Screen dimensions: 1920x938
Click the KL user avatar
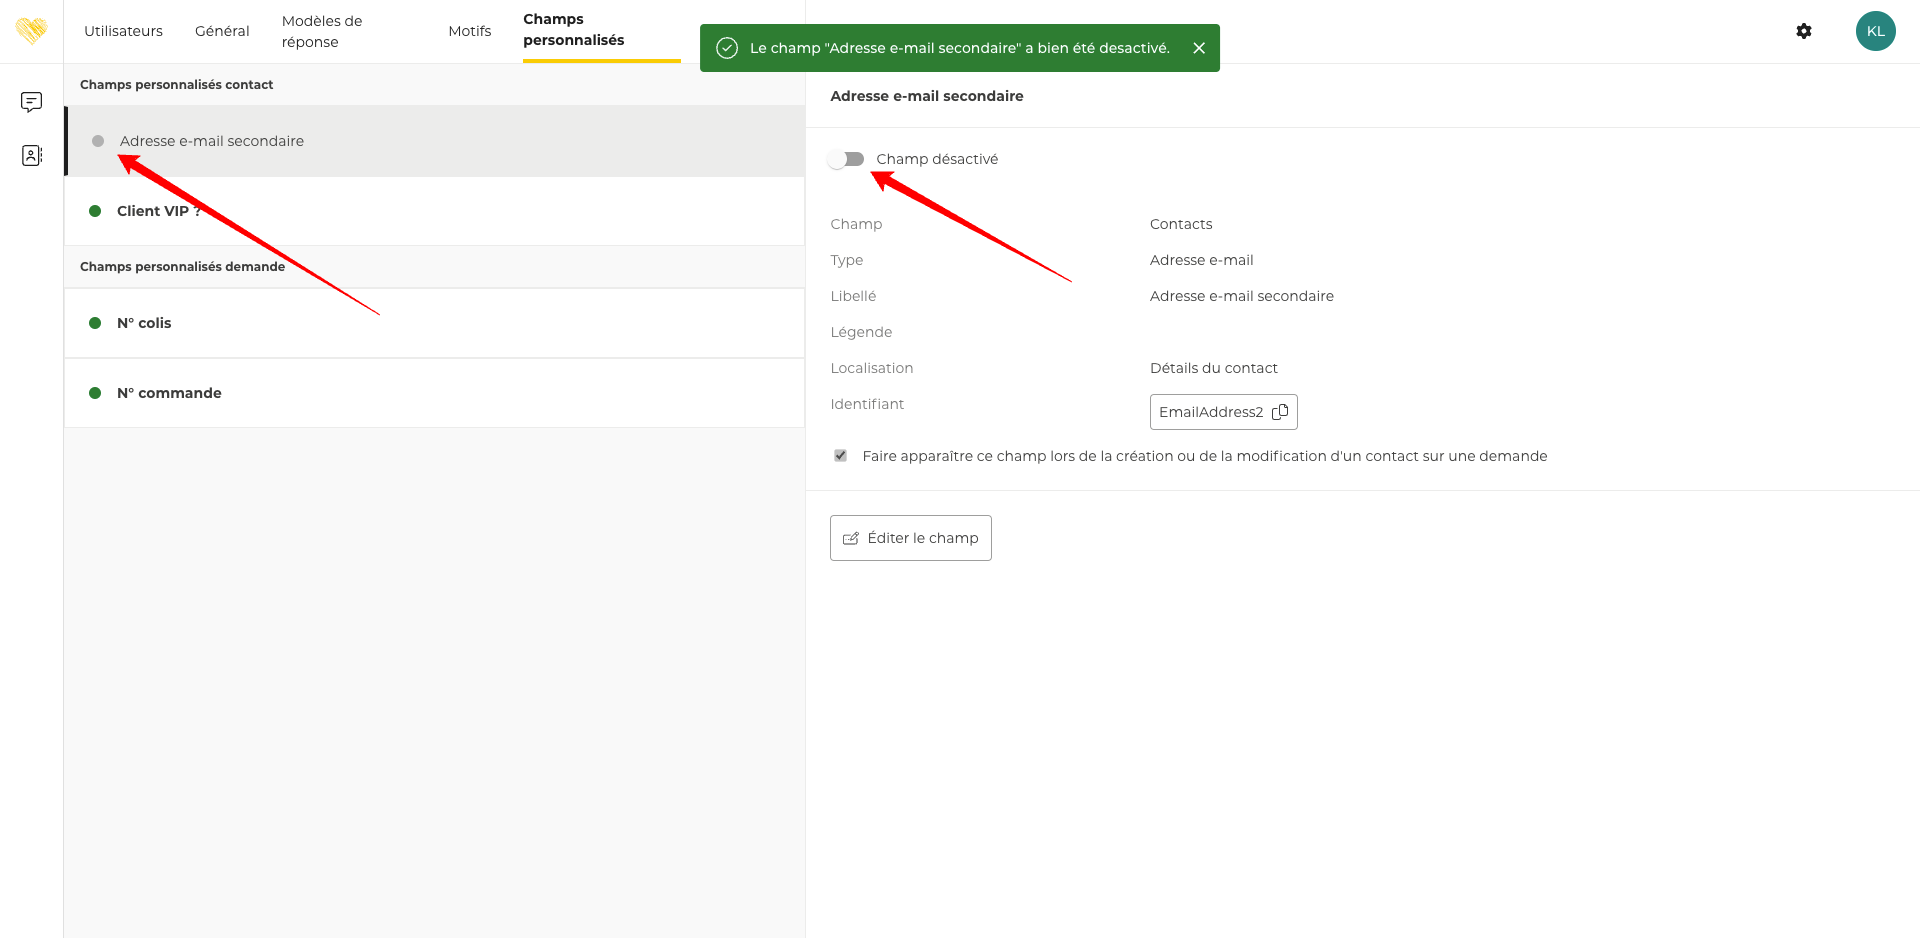[1875, 31]
